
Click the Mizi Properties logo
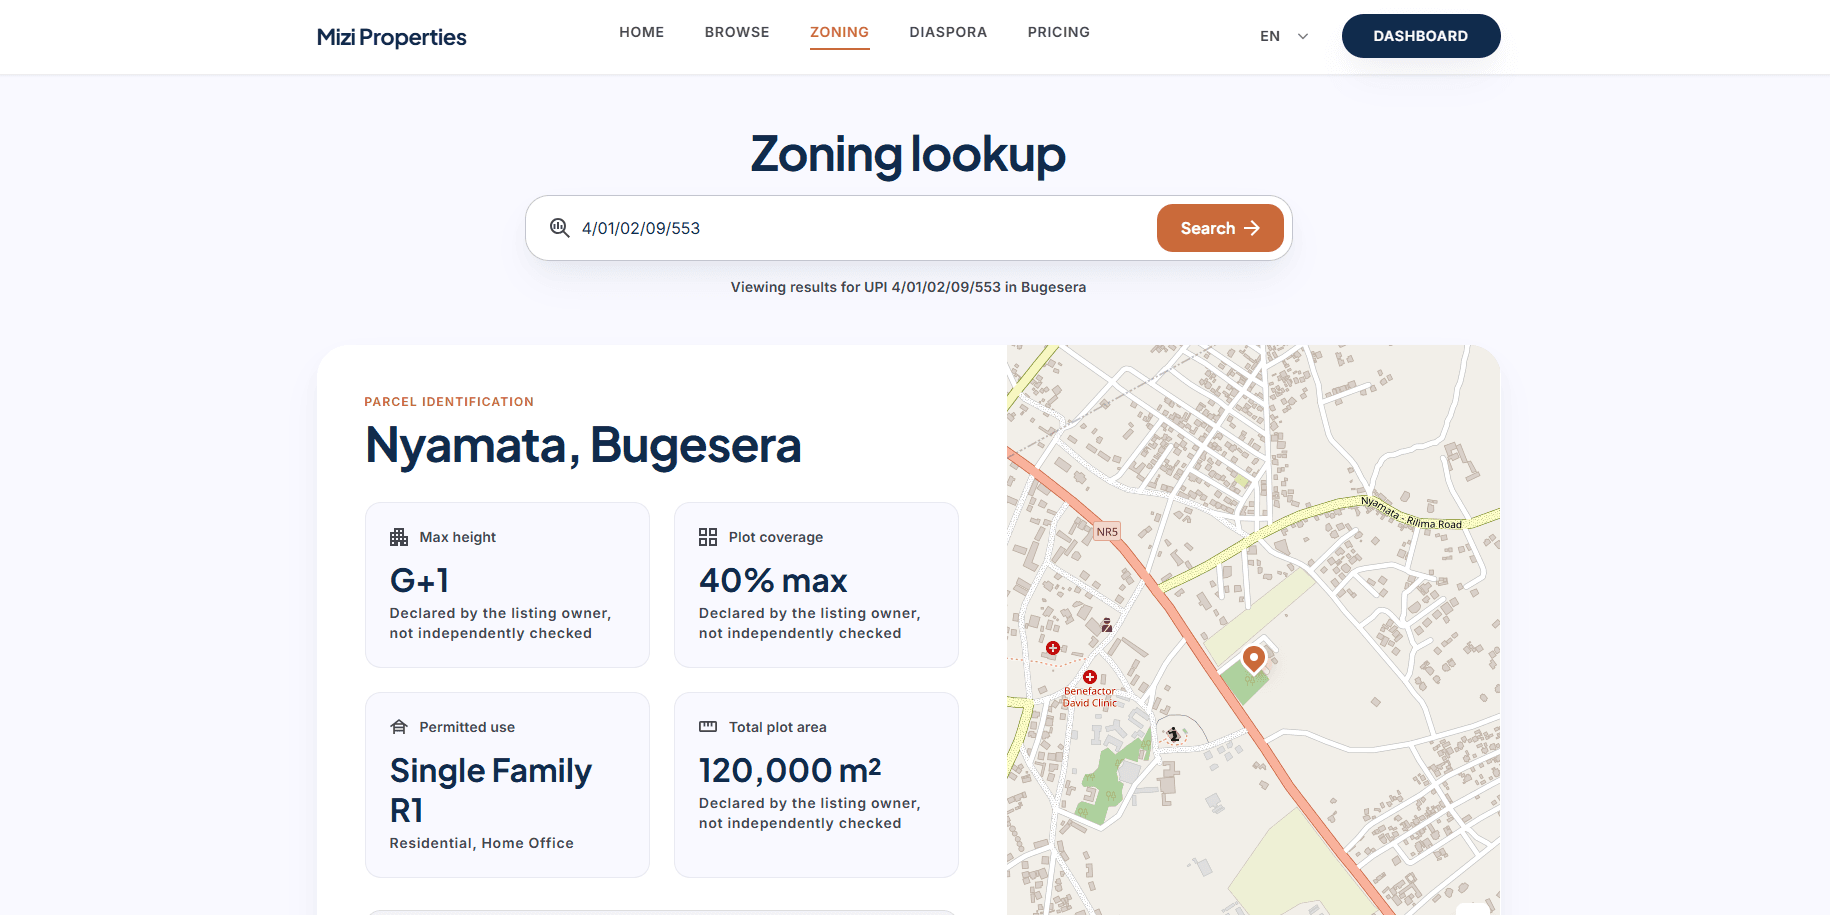point(392,37)
